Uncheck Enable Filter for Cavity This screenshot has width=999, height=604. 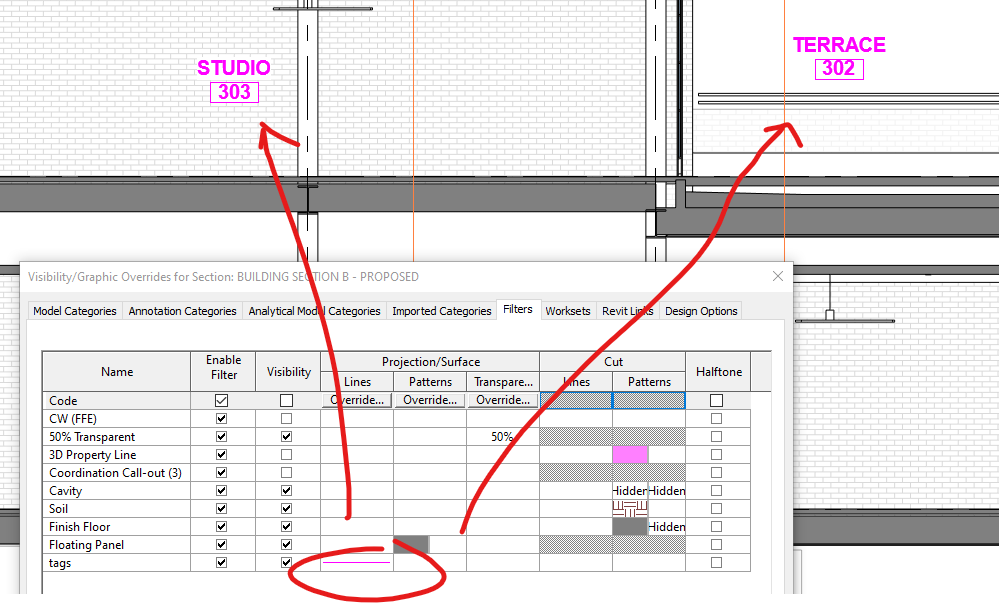click(x=222, y=490)
